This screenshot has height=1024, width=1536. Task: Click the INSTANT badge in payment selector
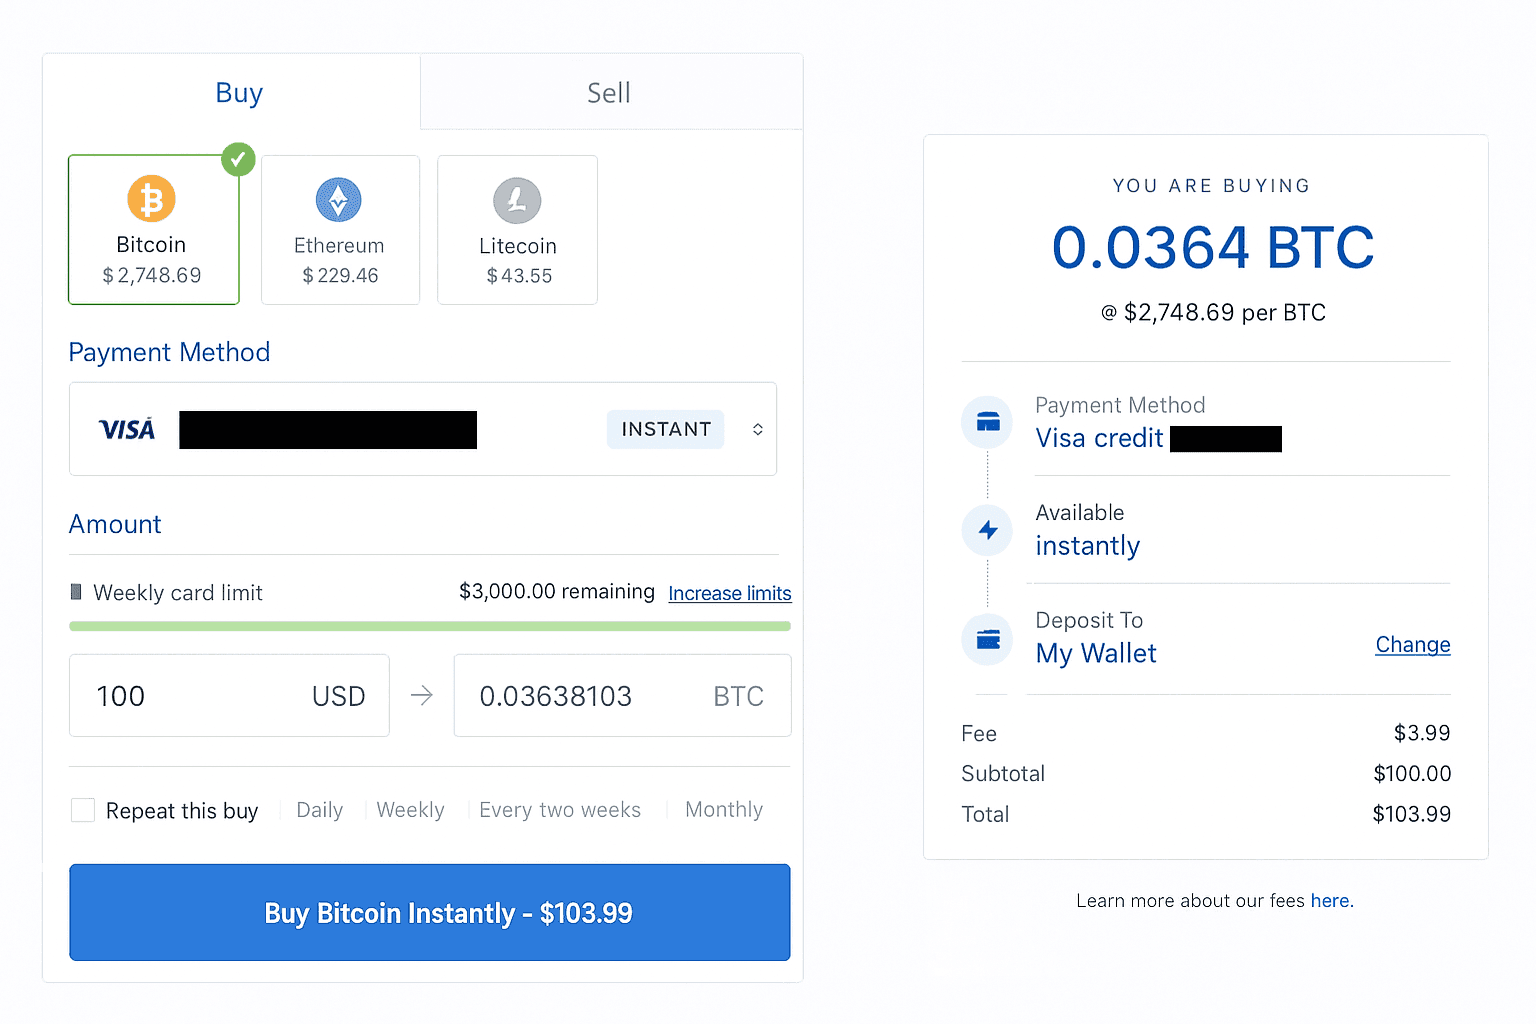click(x=666, y=429)
